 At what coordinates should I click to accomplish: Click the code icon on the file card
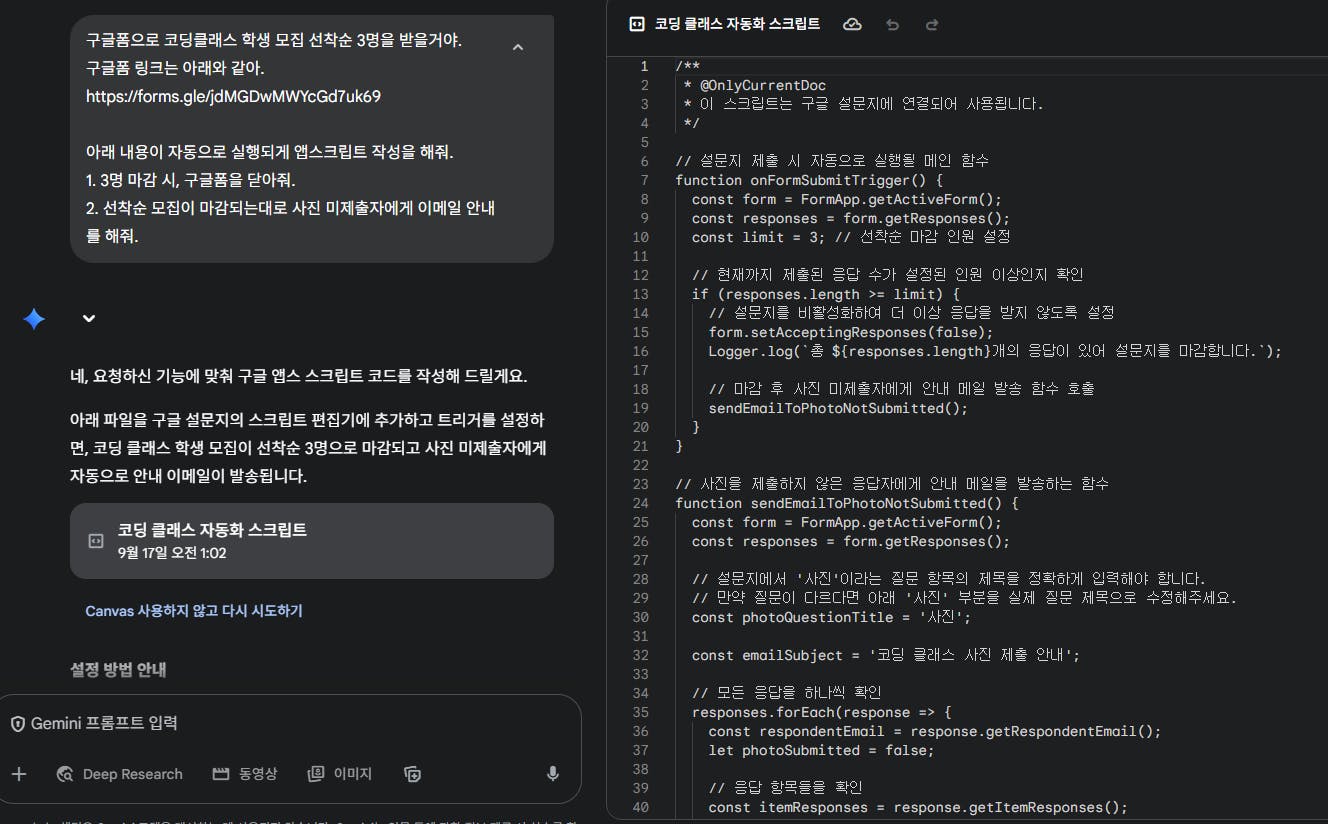tap(96, 541)
